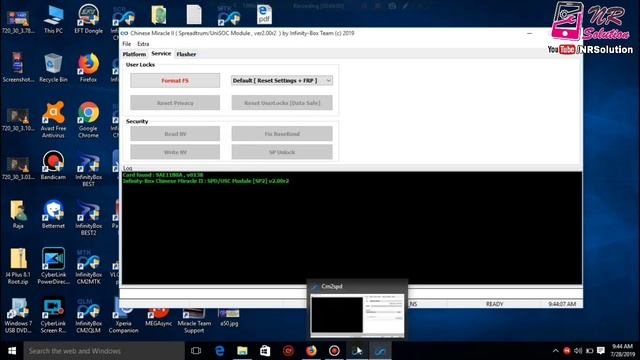Launch Google Chrome desktop shortcut

[89, 120]
